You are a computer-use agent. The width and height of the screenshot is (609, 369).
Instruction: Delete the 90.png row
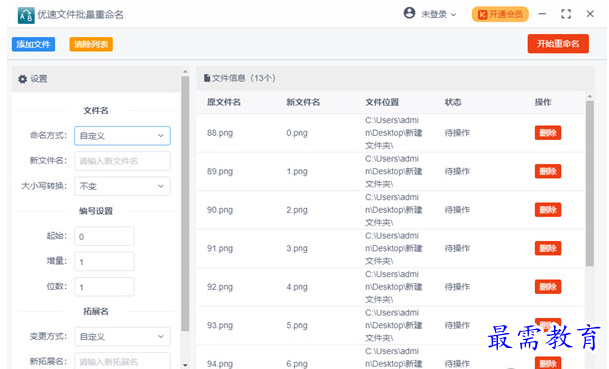coord(548,210)
